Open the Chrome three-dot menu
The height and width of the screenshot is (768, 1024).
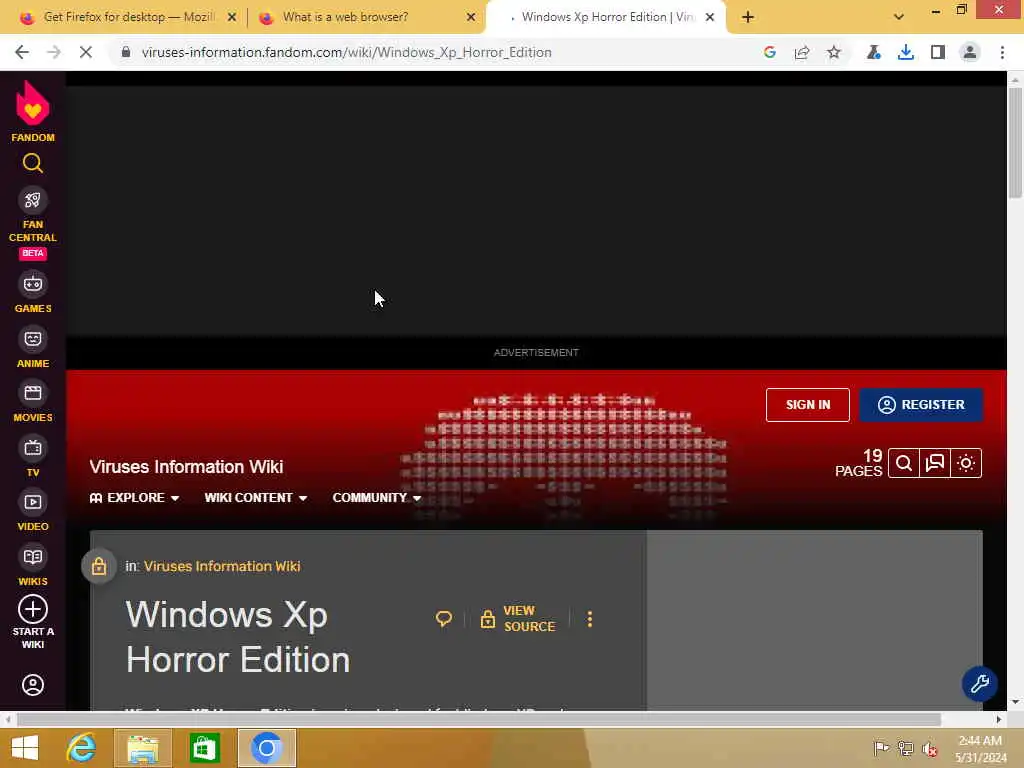pyautogui.click(x=1002, y=52)
